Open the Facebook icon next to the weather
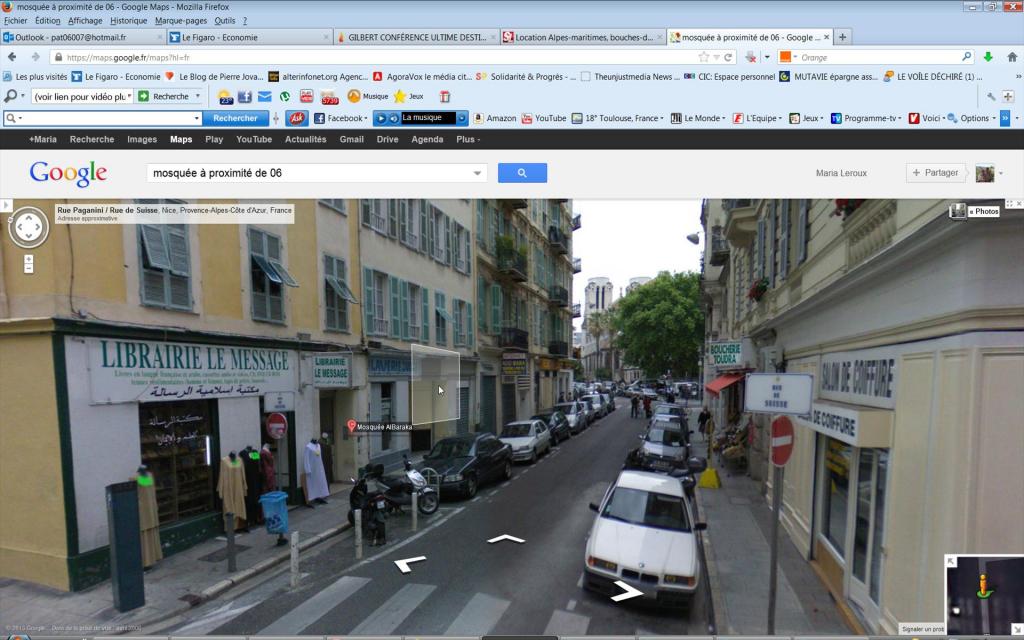 click(x=245, y=97)
